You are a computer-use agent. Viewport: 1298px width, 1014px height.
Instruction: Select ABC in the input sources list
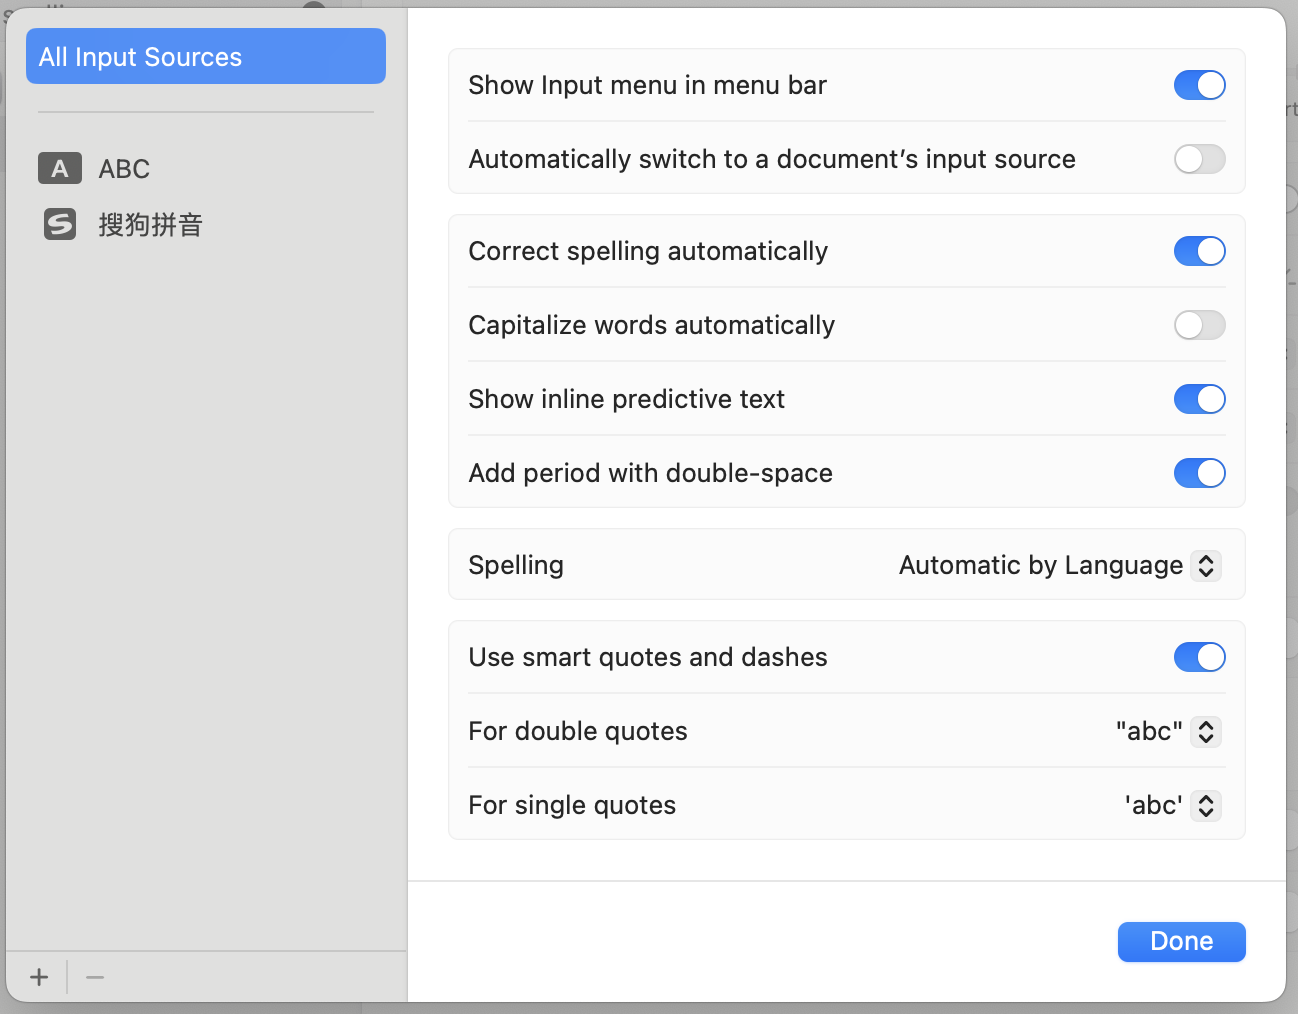124,169
